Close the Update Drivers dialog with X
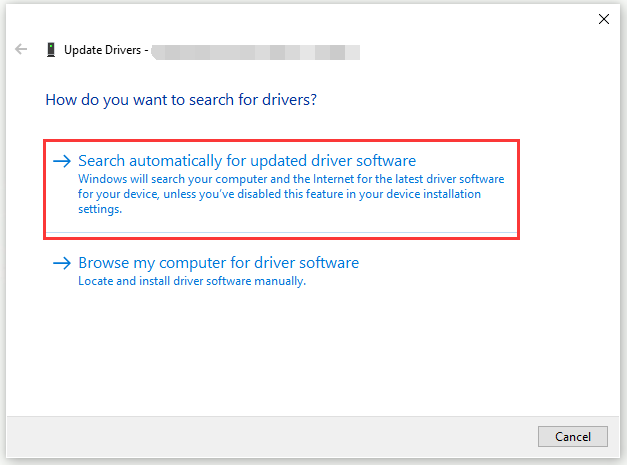The height and width of the screenshot is (465, 627). [603, 18]
